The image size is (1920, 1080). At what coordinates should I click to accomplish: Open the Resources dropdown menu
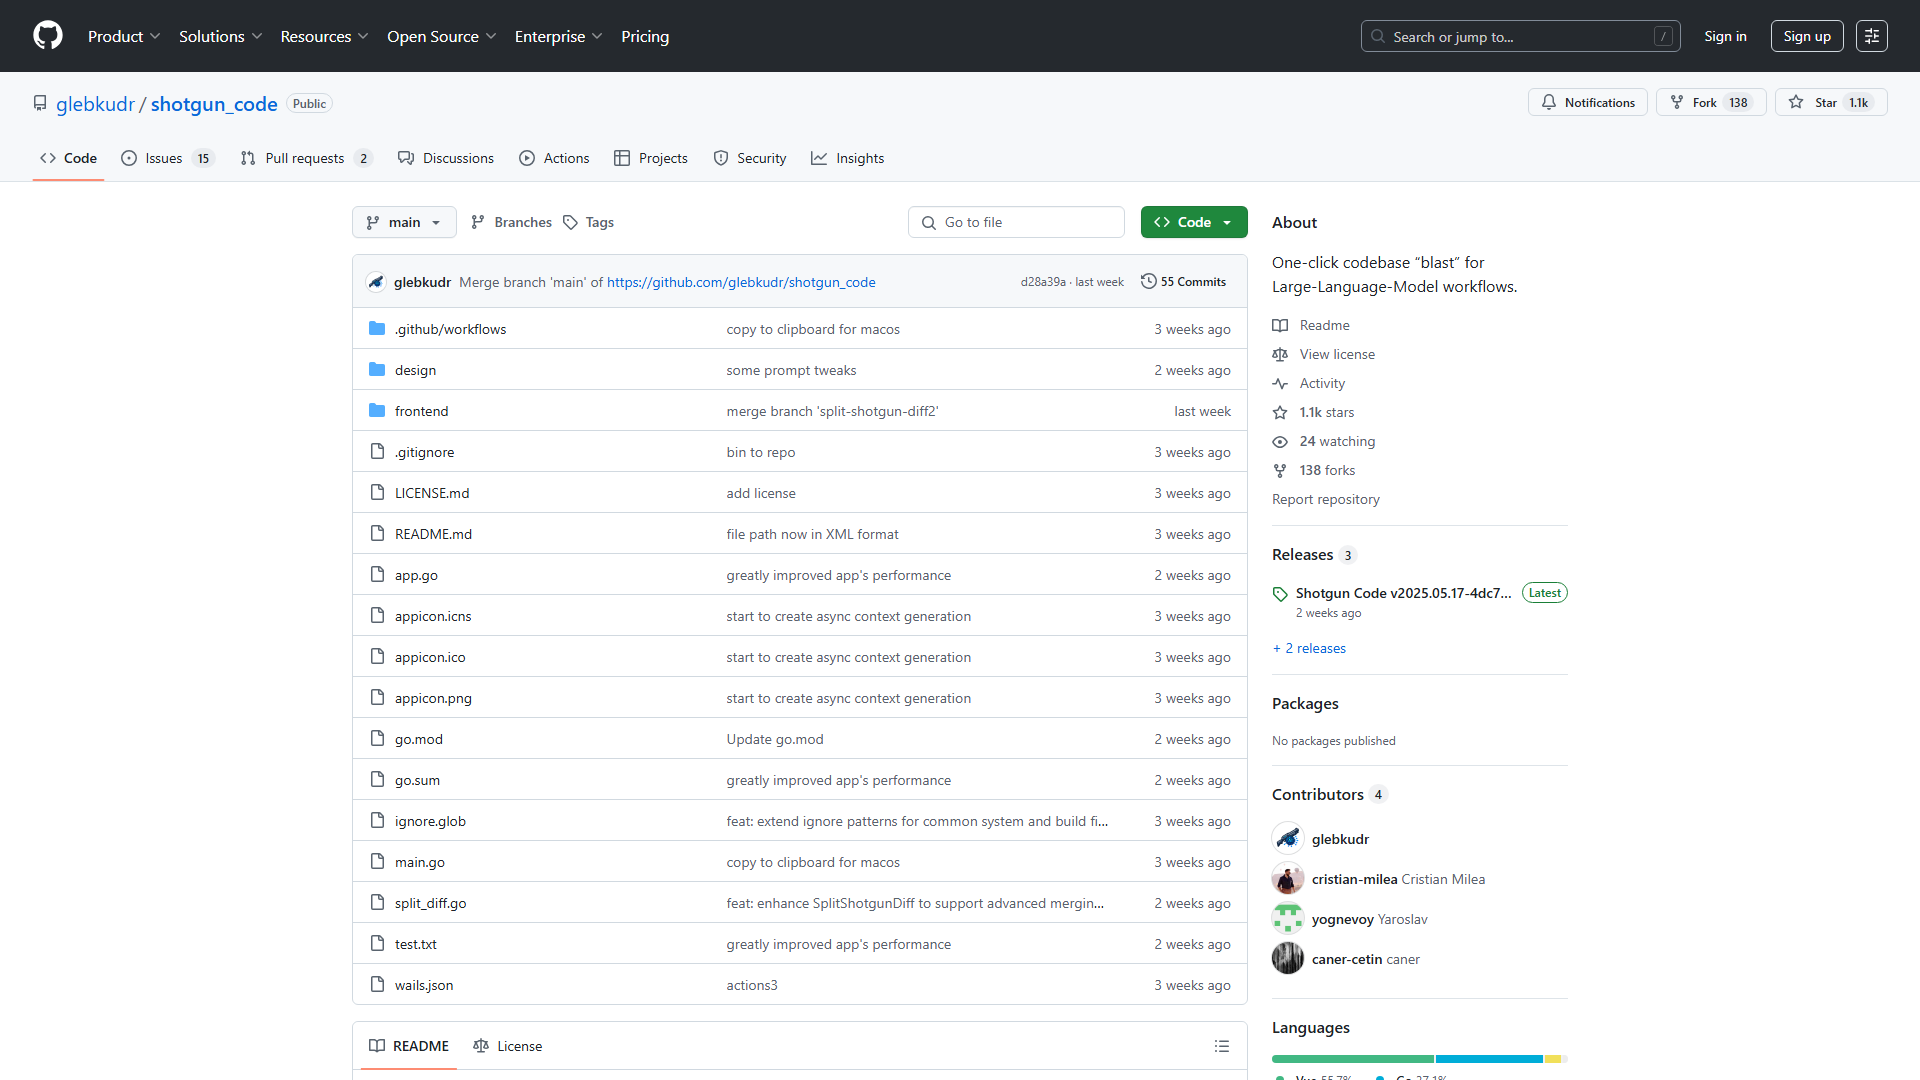point(324,36)
